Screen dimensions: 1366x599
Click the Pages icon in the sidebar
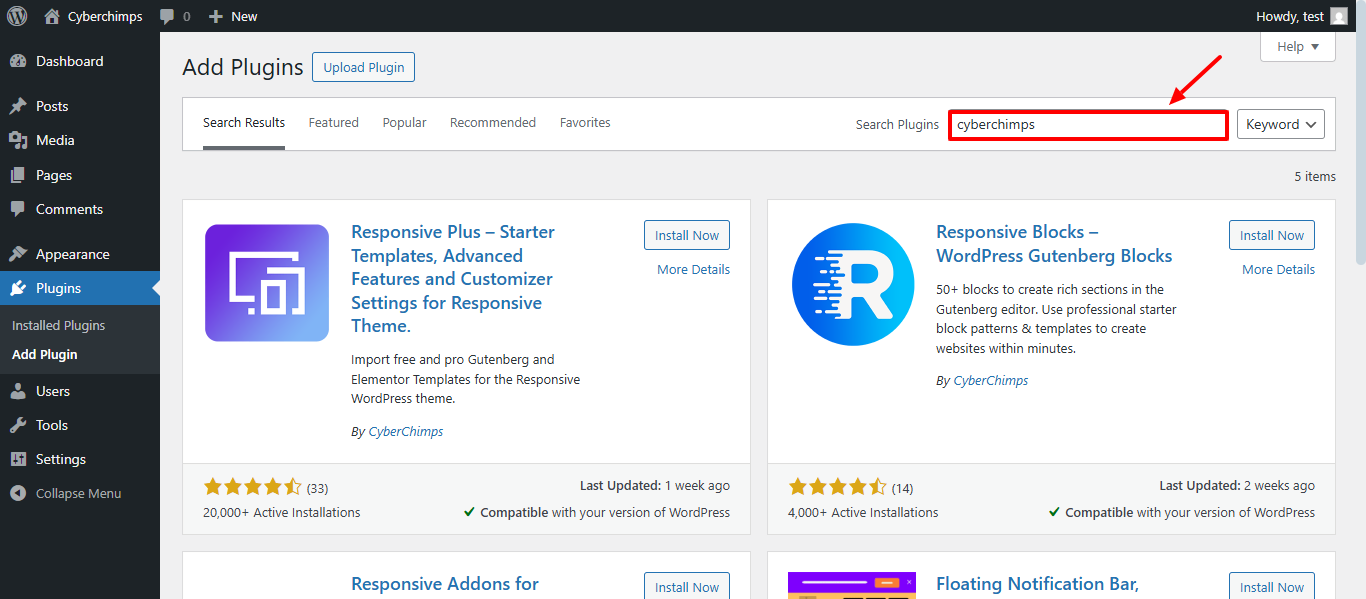pos(18,175)
